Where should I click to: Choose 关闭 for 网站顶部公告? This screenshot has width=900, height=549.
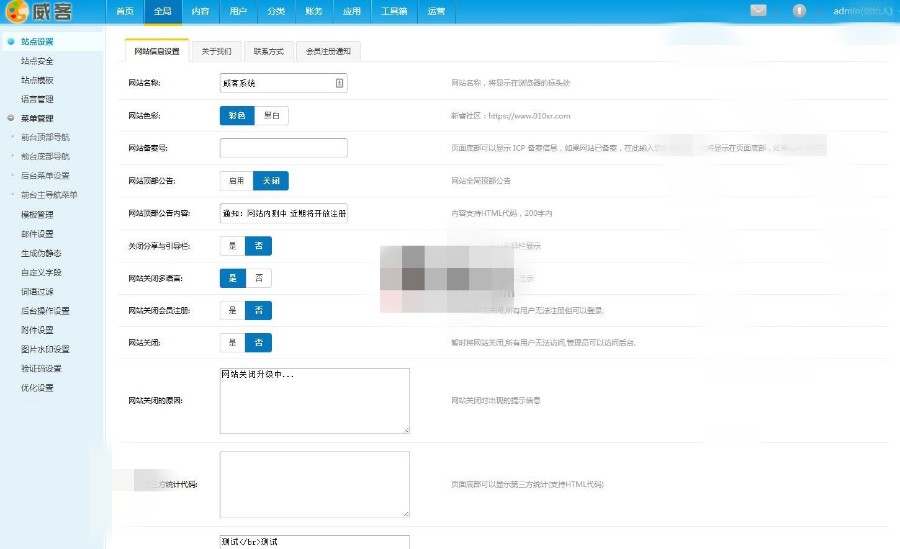[271, 180]
